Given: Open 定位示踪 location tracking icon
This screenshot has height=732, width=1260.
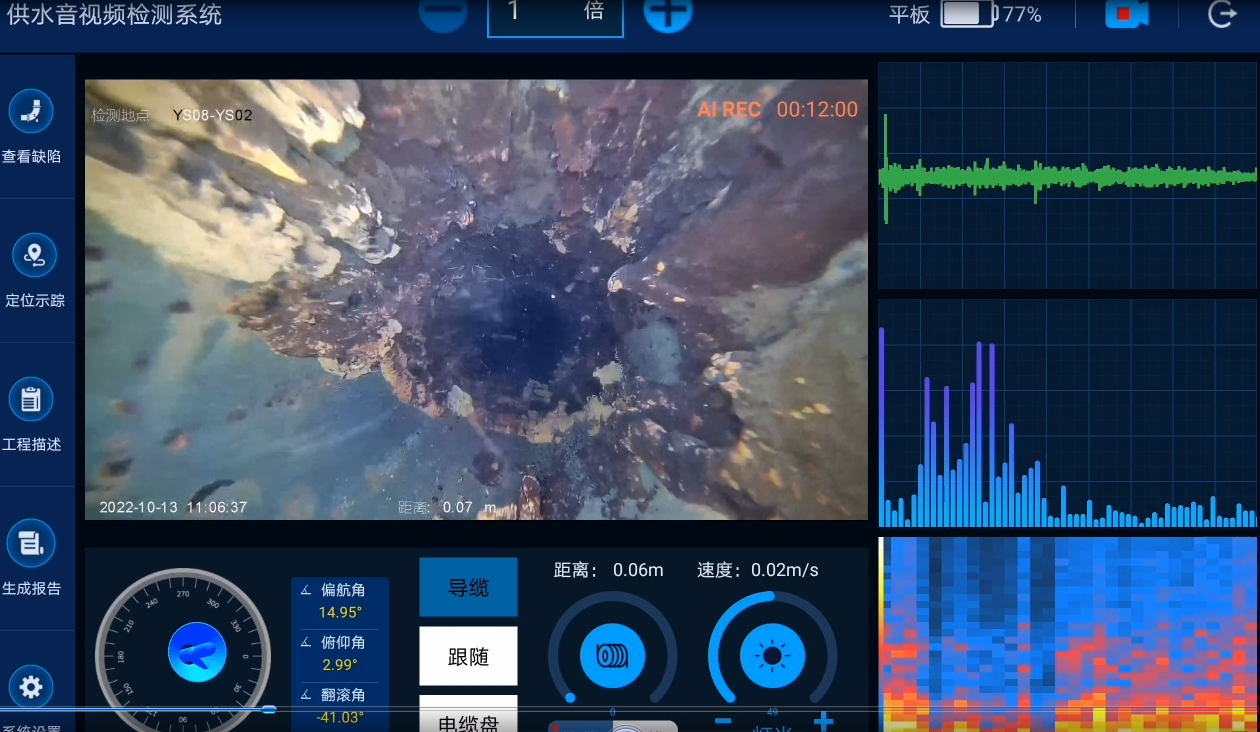Looking at the screenshot, I should click(x=34, y=255).
